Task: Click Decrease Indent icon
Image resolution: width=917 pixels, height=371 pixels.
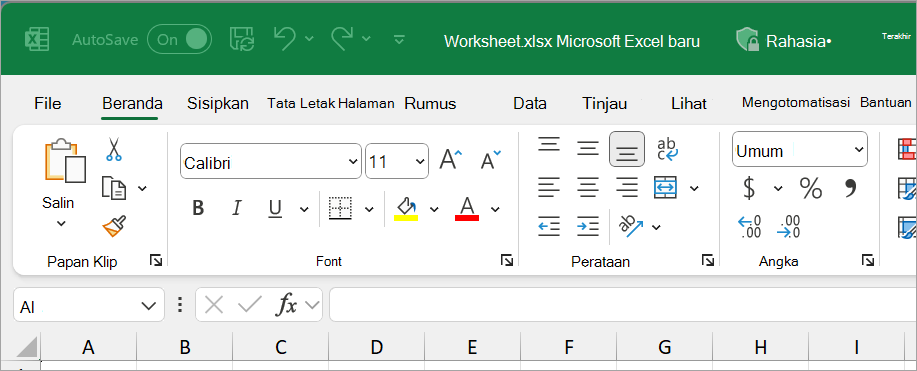Action: click(x=549, y=226)
